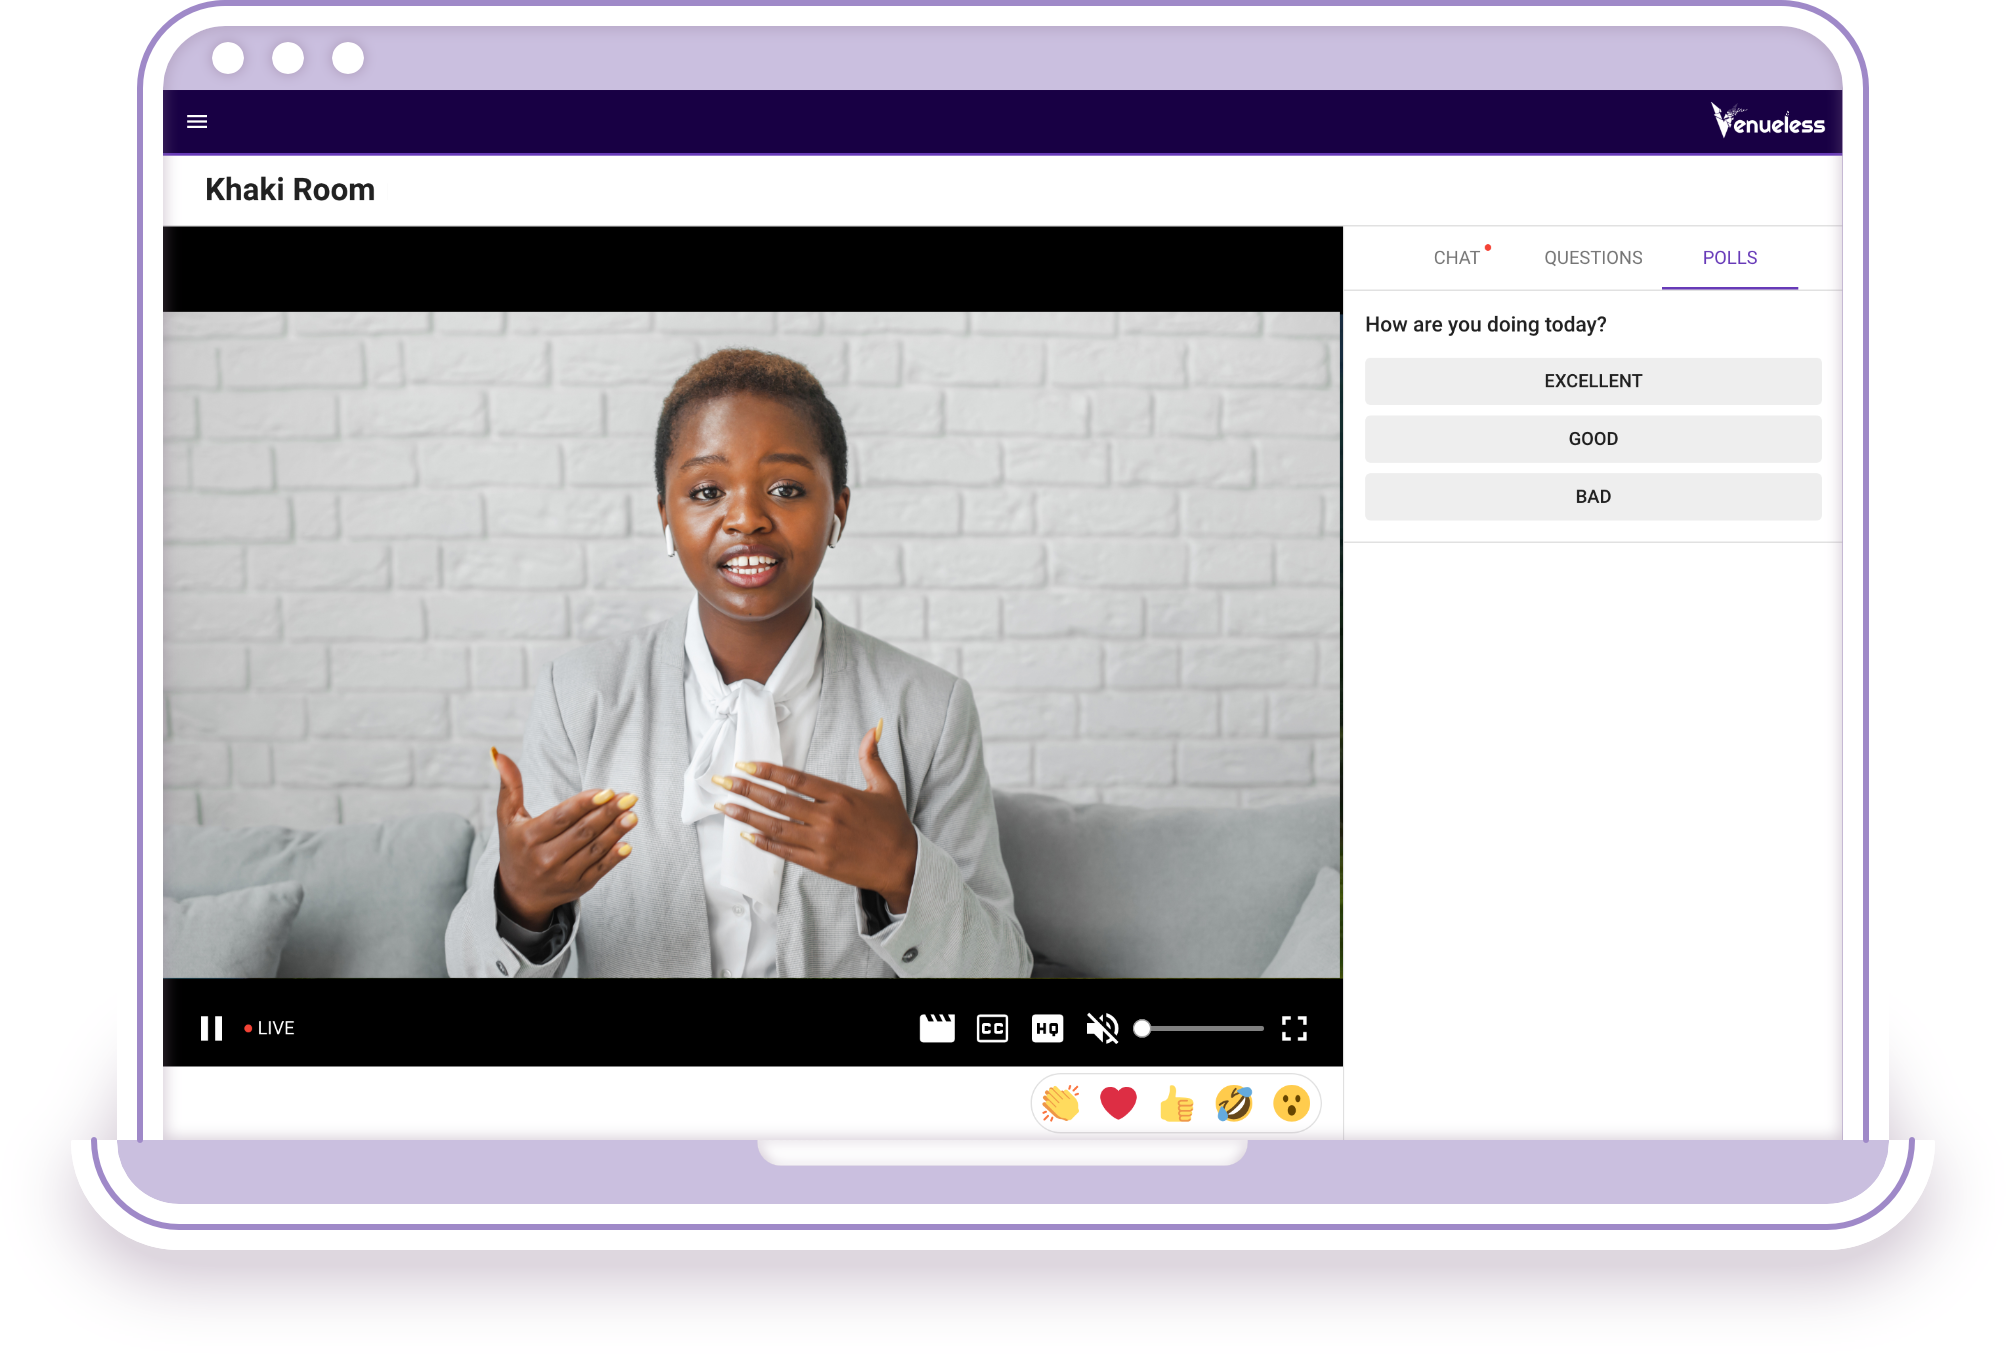Send surprised face reaction
The width and height of the screenshot is (2006, 1354).
tap(1291, 1104)
